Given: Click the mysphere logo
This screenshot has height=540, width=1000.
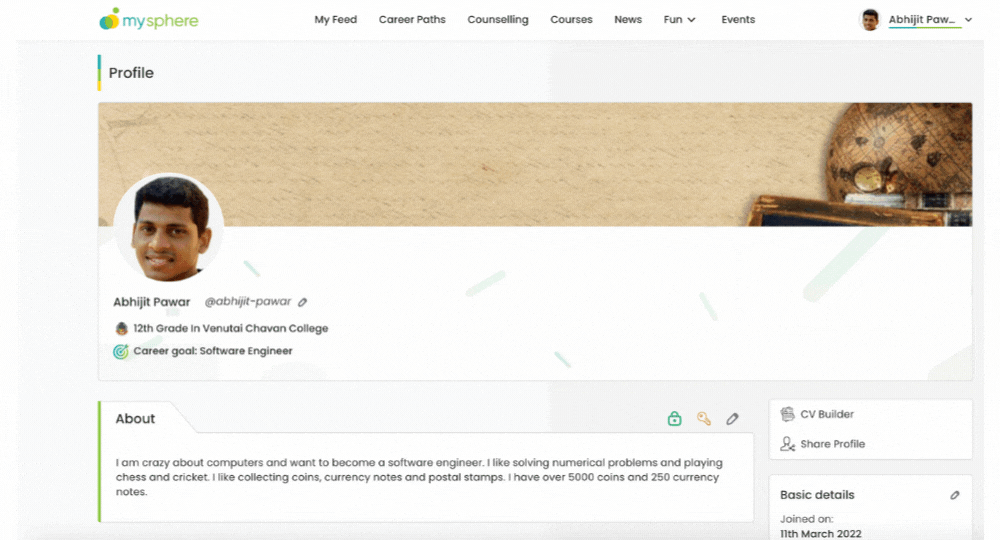Looking at the screenshot, I should coord(149,20).
